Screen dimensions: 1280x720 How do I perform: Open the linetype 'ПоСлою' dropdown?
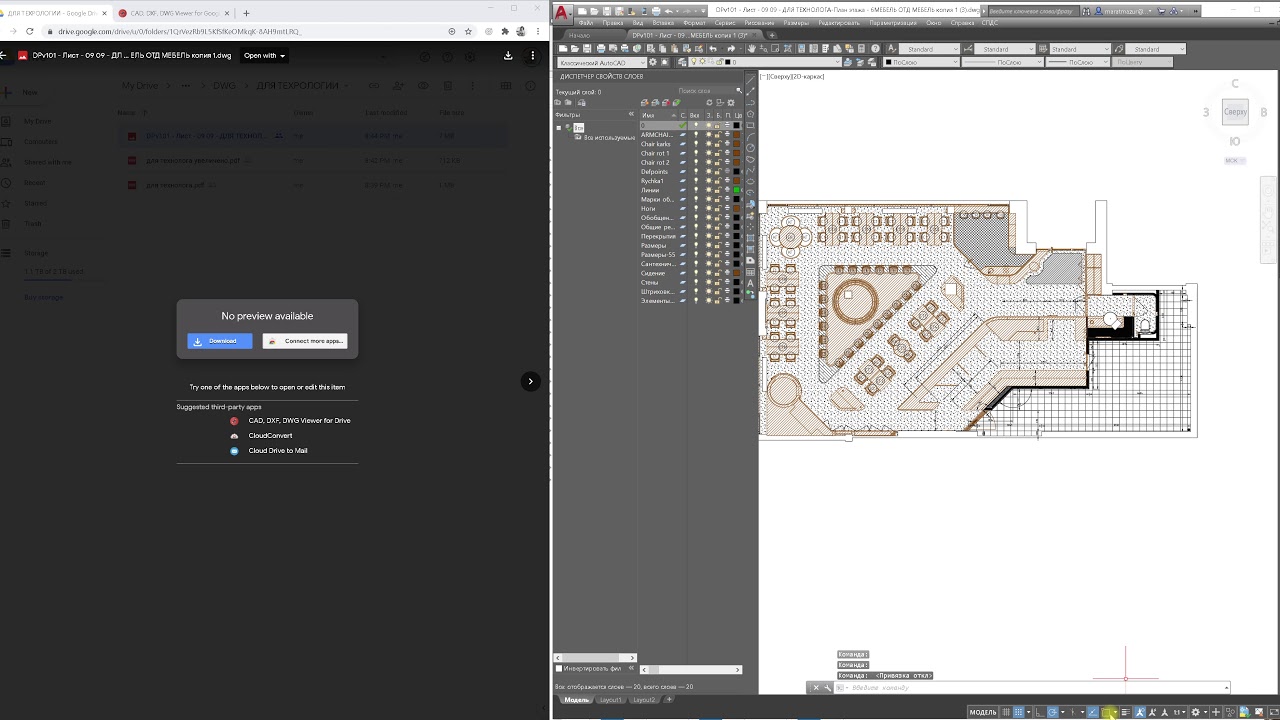(x=1003, y=62)
